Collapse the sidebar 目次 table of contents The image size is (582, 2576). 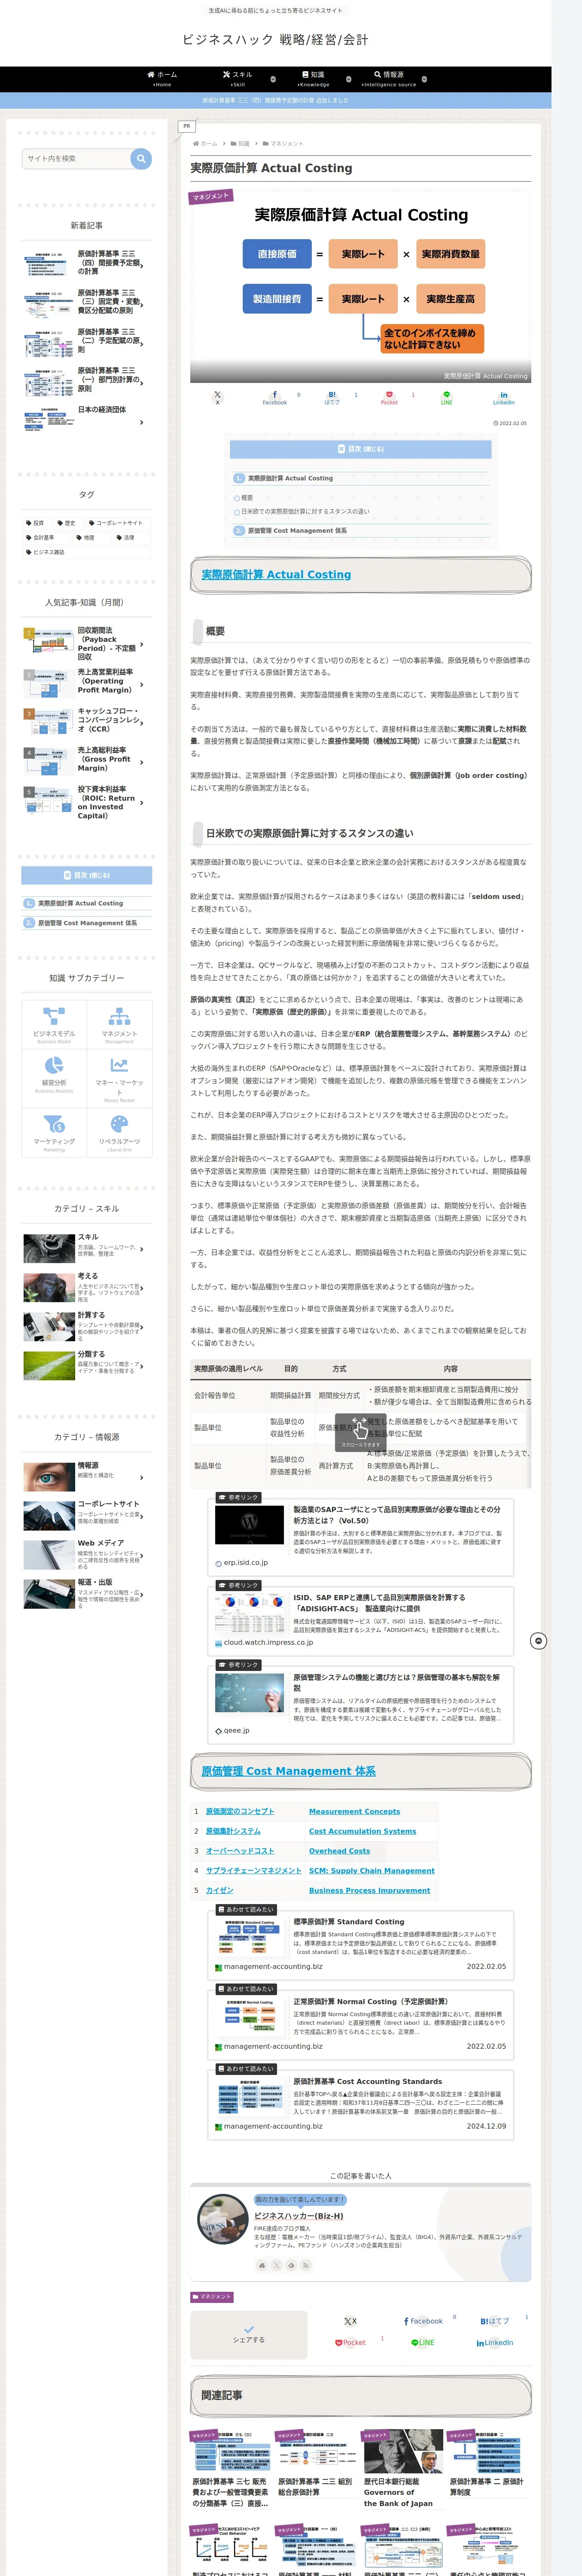[87, 875]
